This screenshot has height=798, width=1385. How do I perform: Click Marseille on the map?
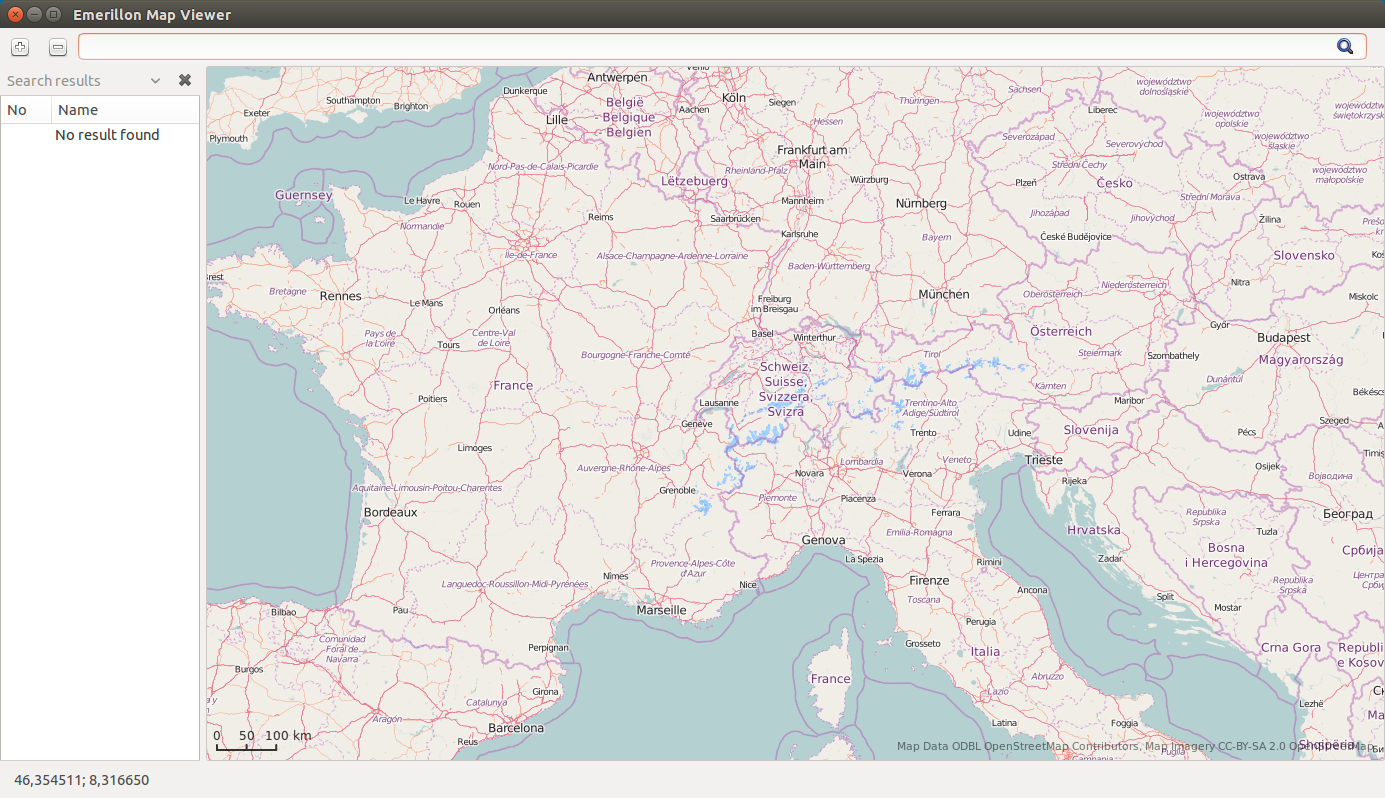661,610
